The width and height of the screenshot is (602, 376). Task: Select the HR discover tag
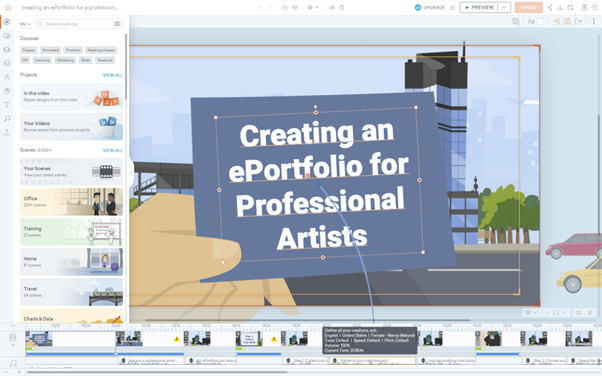click(25, 60)
